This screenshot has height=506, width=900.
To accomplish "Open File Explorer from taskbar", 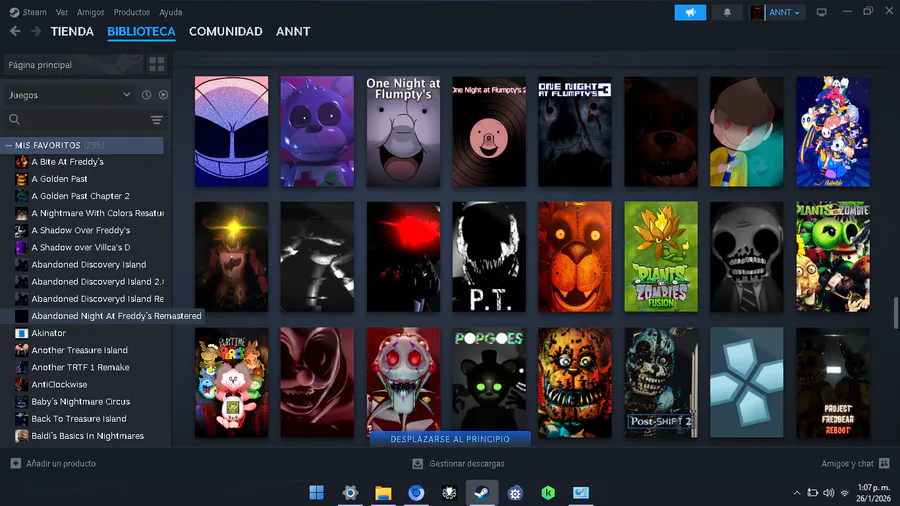I will pos(383,493).
